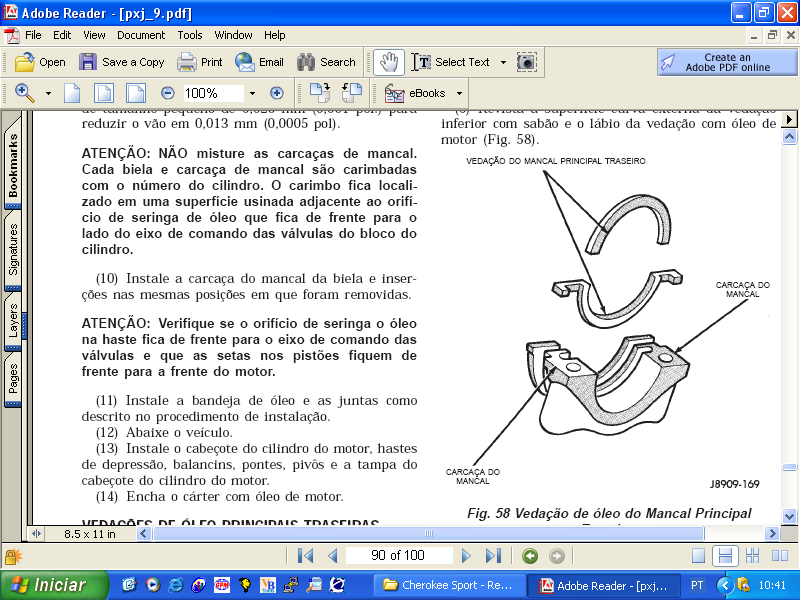Open the Document menu
This screenshot has width=800, height=600.
point(141,35)
